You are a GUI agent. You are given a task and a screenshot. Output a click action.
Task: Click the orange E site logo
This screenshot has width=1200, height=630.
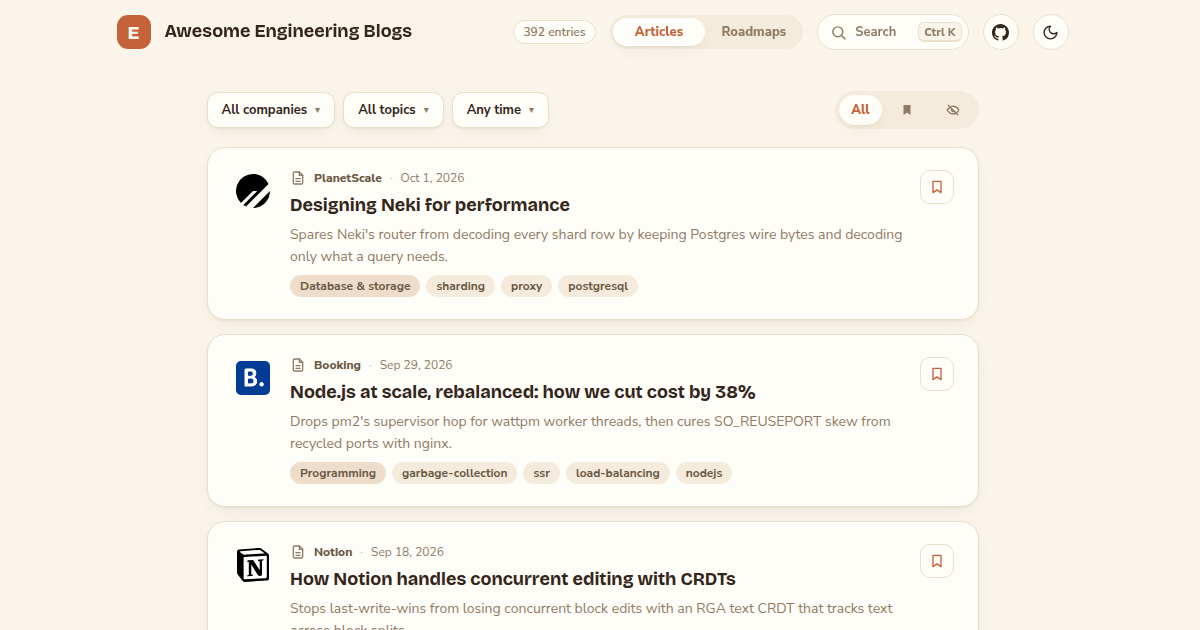click(x=134, y=32)
